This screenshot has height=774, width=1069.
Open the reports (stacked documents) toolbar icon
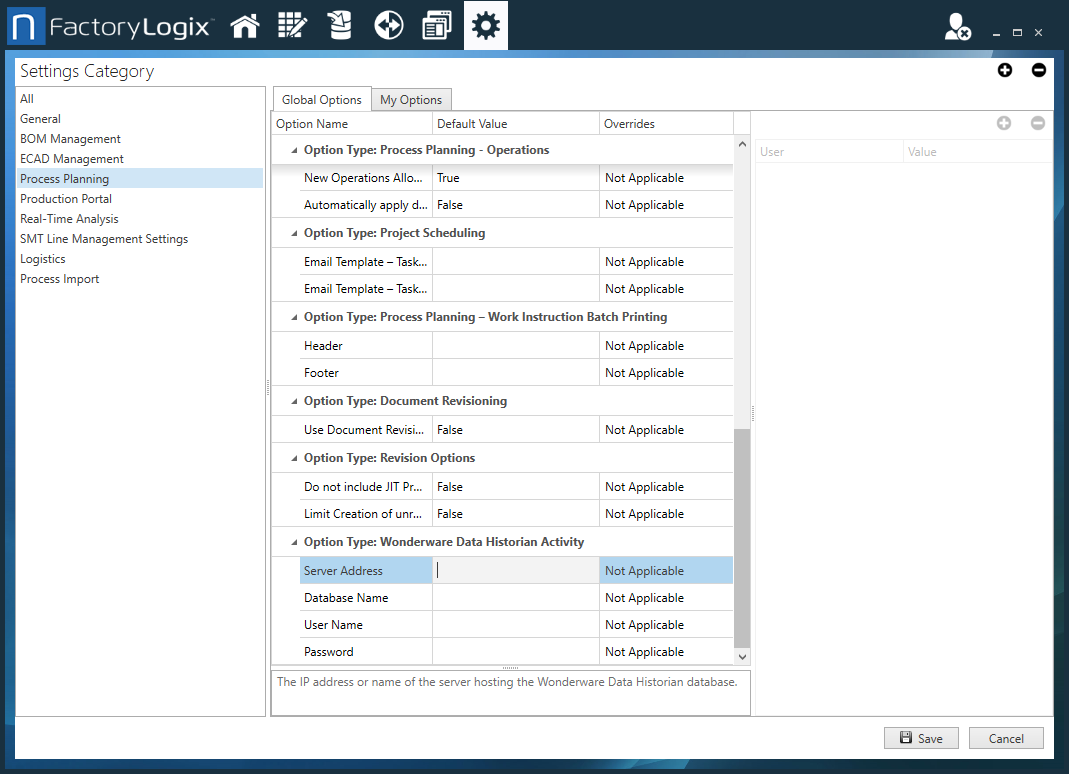(436, 24)
